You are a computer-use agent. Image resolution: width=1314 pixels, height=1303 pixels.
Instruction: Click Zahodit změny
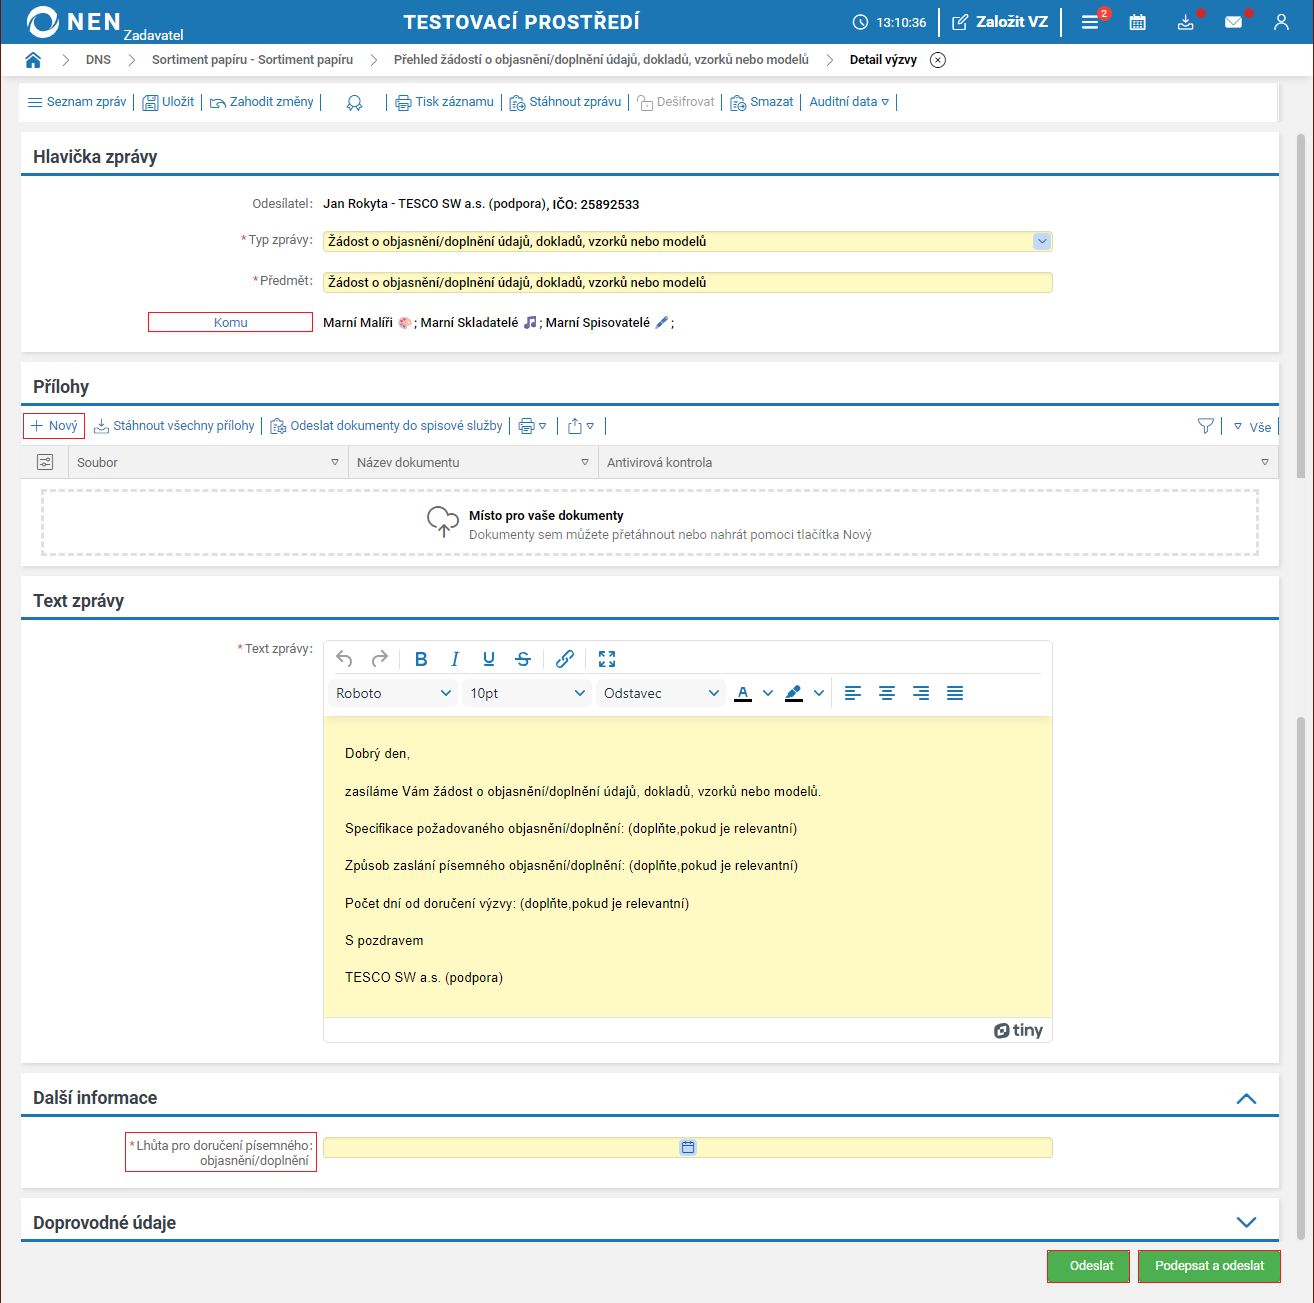[261, 102]
